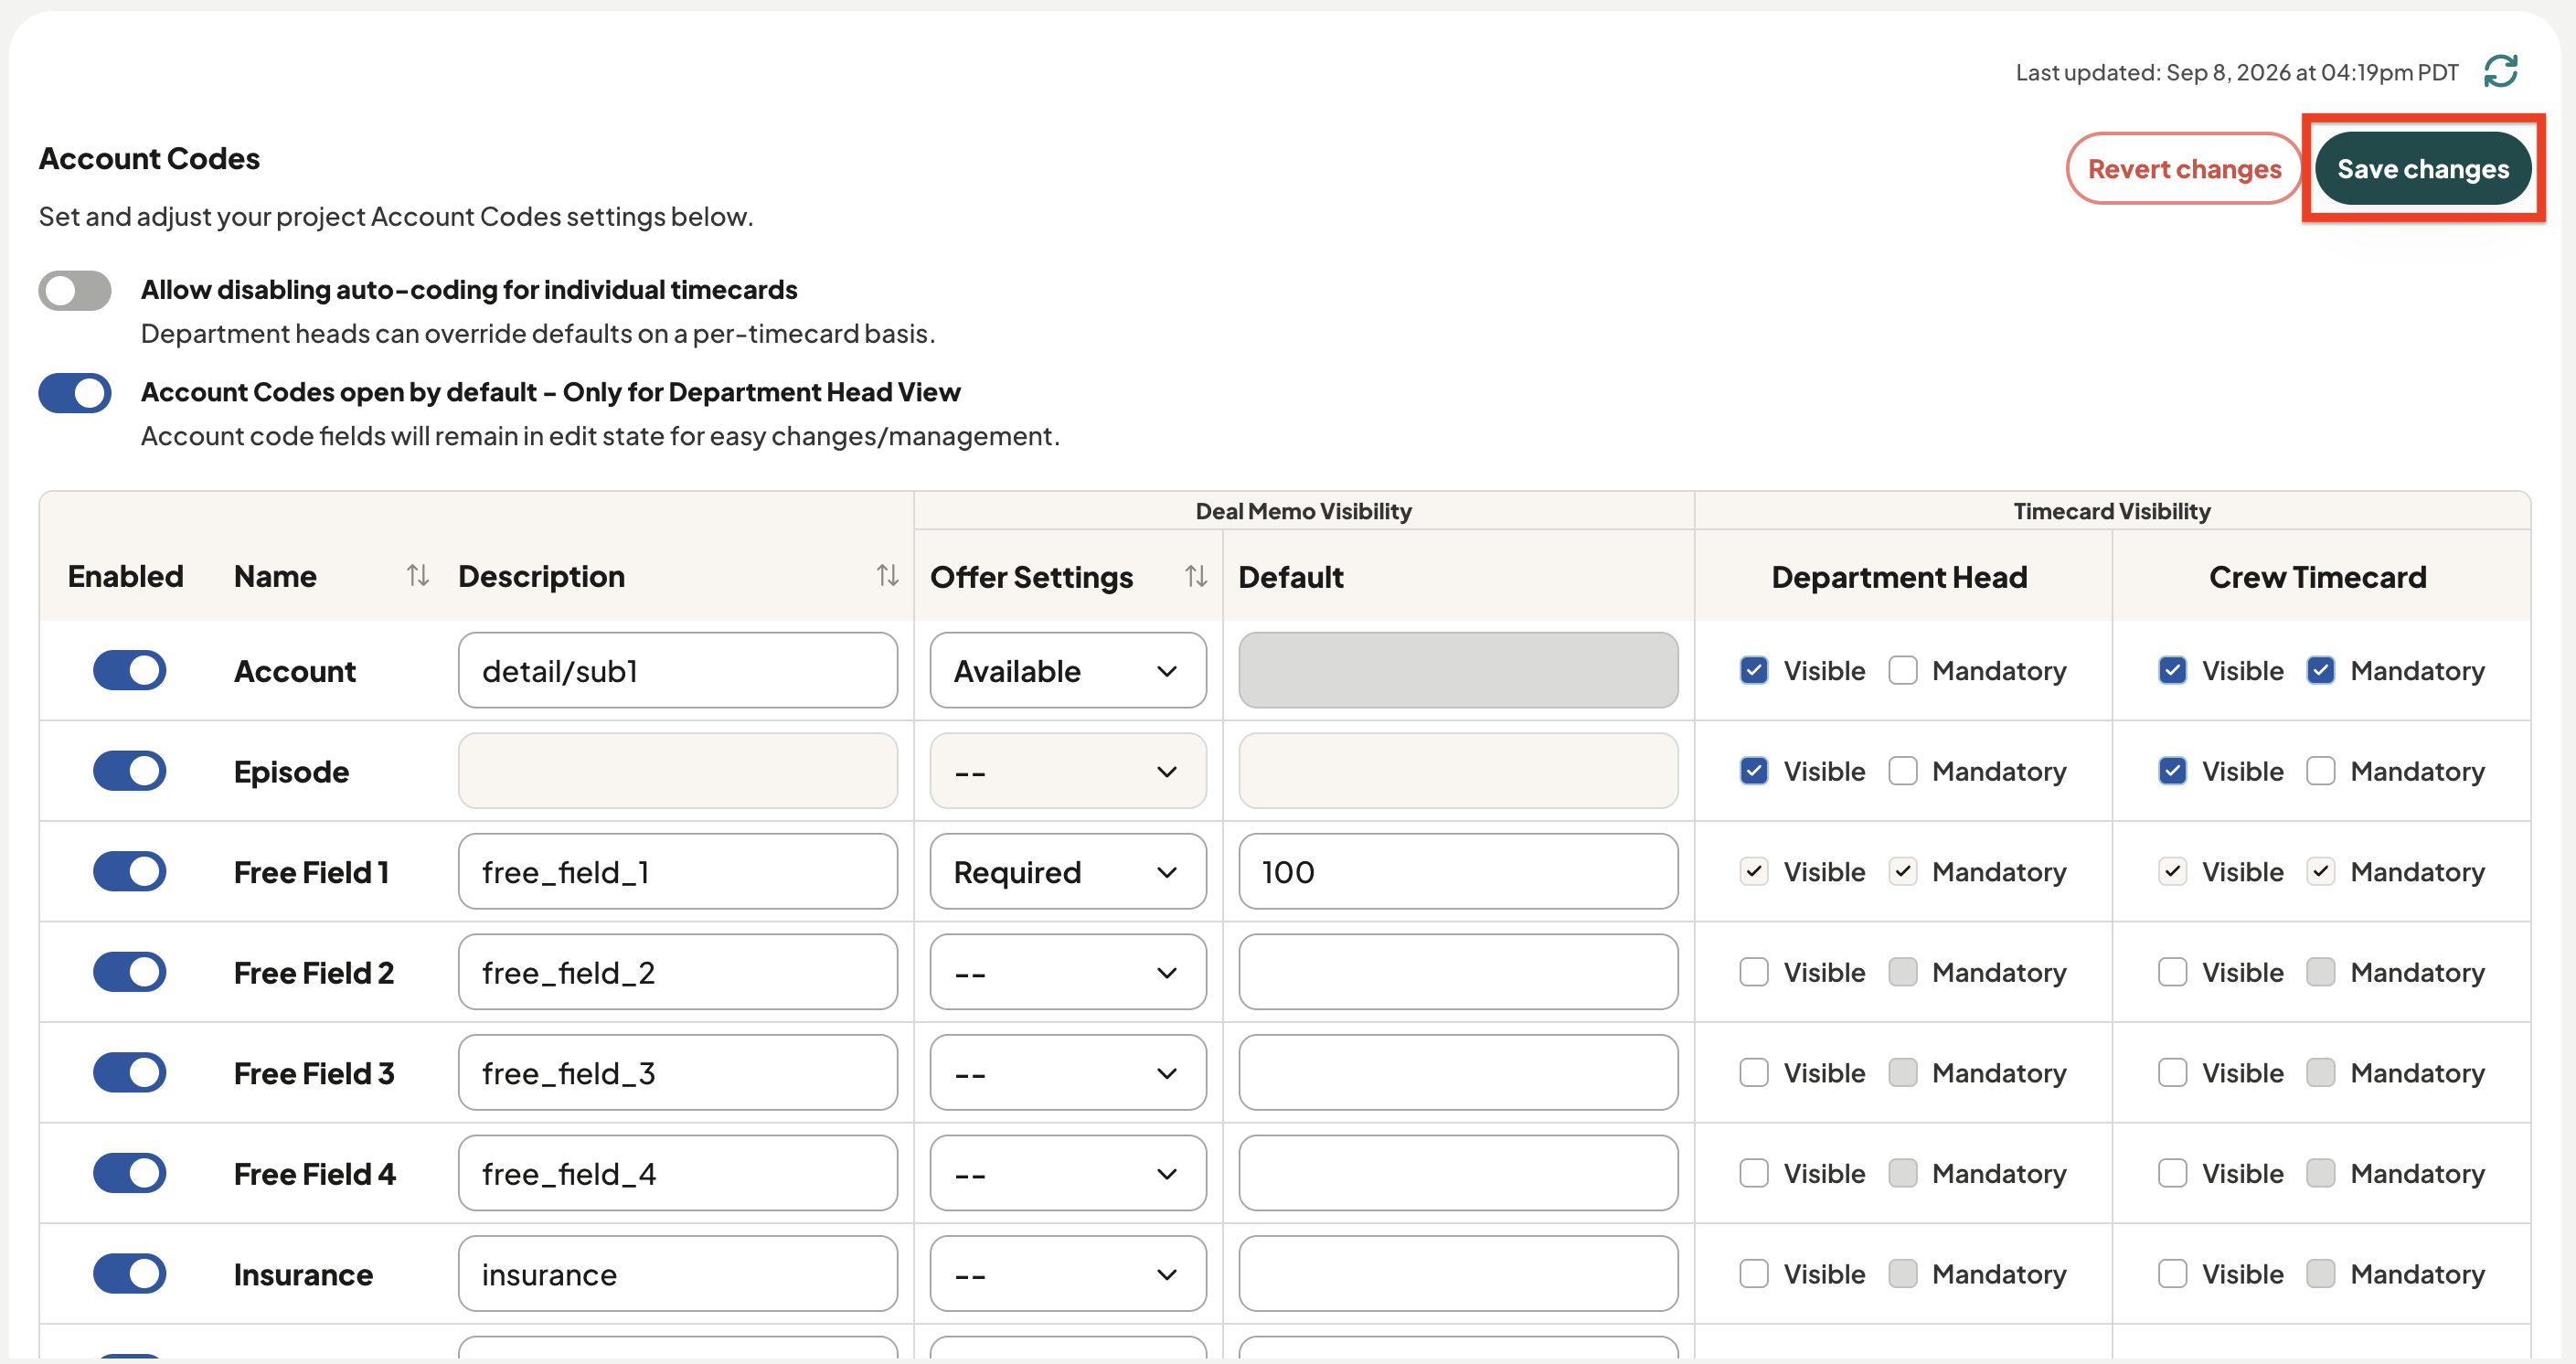Click Save changes button
This screenshot has width=2576, height=1364.
[2422, 169]
